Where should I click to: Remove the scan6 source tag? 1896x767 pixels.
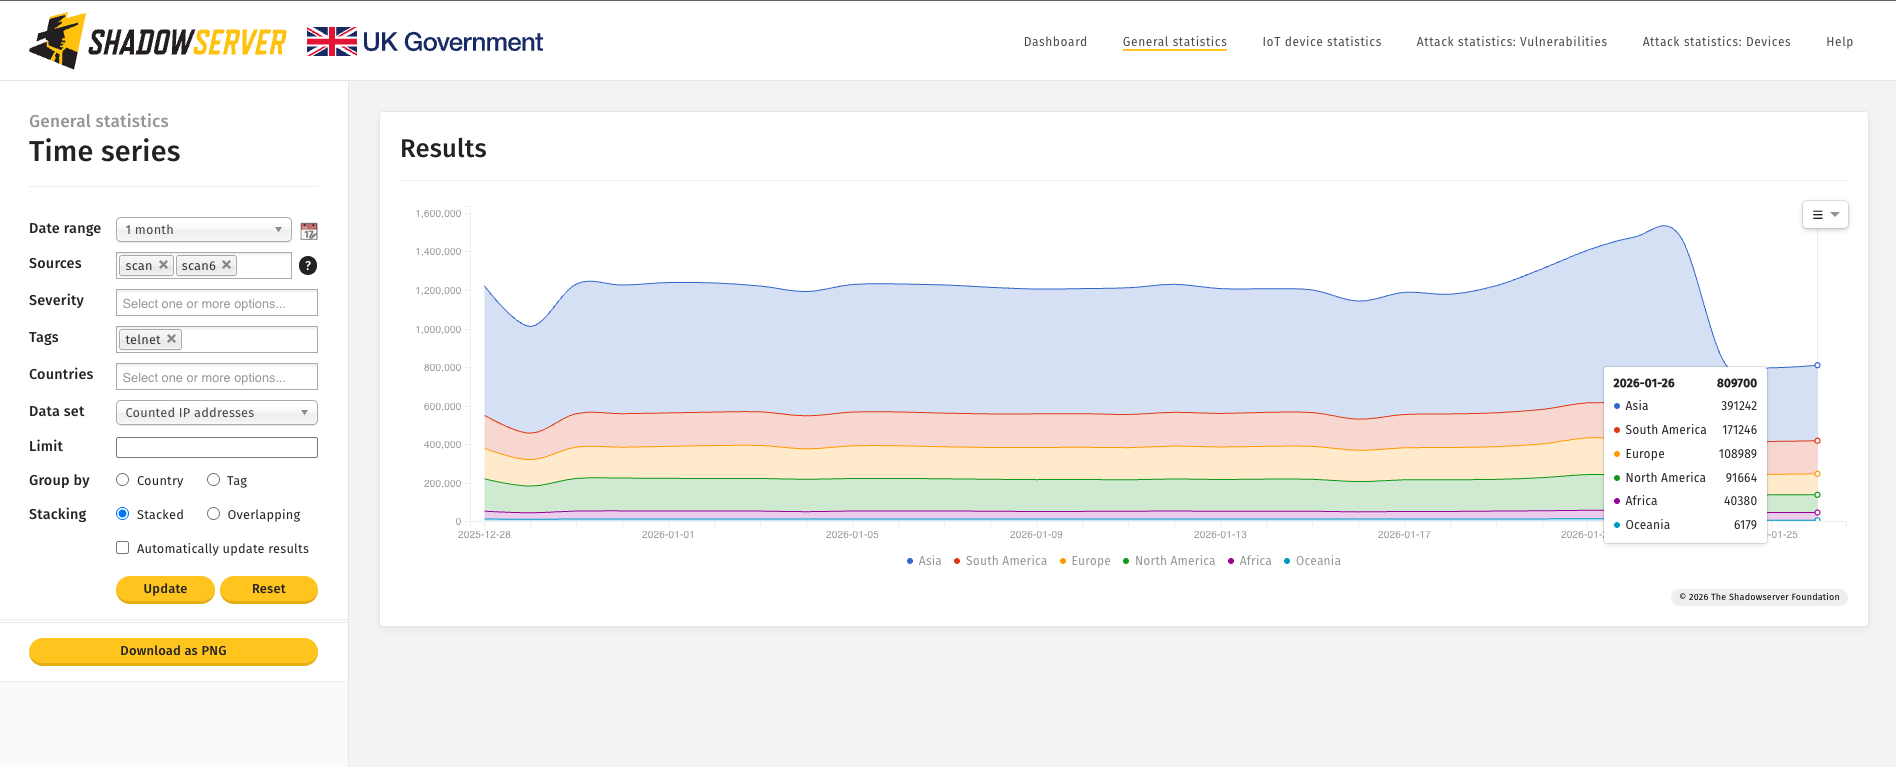pyautogui.click(x=227, y=265)
